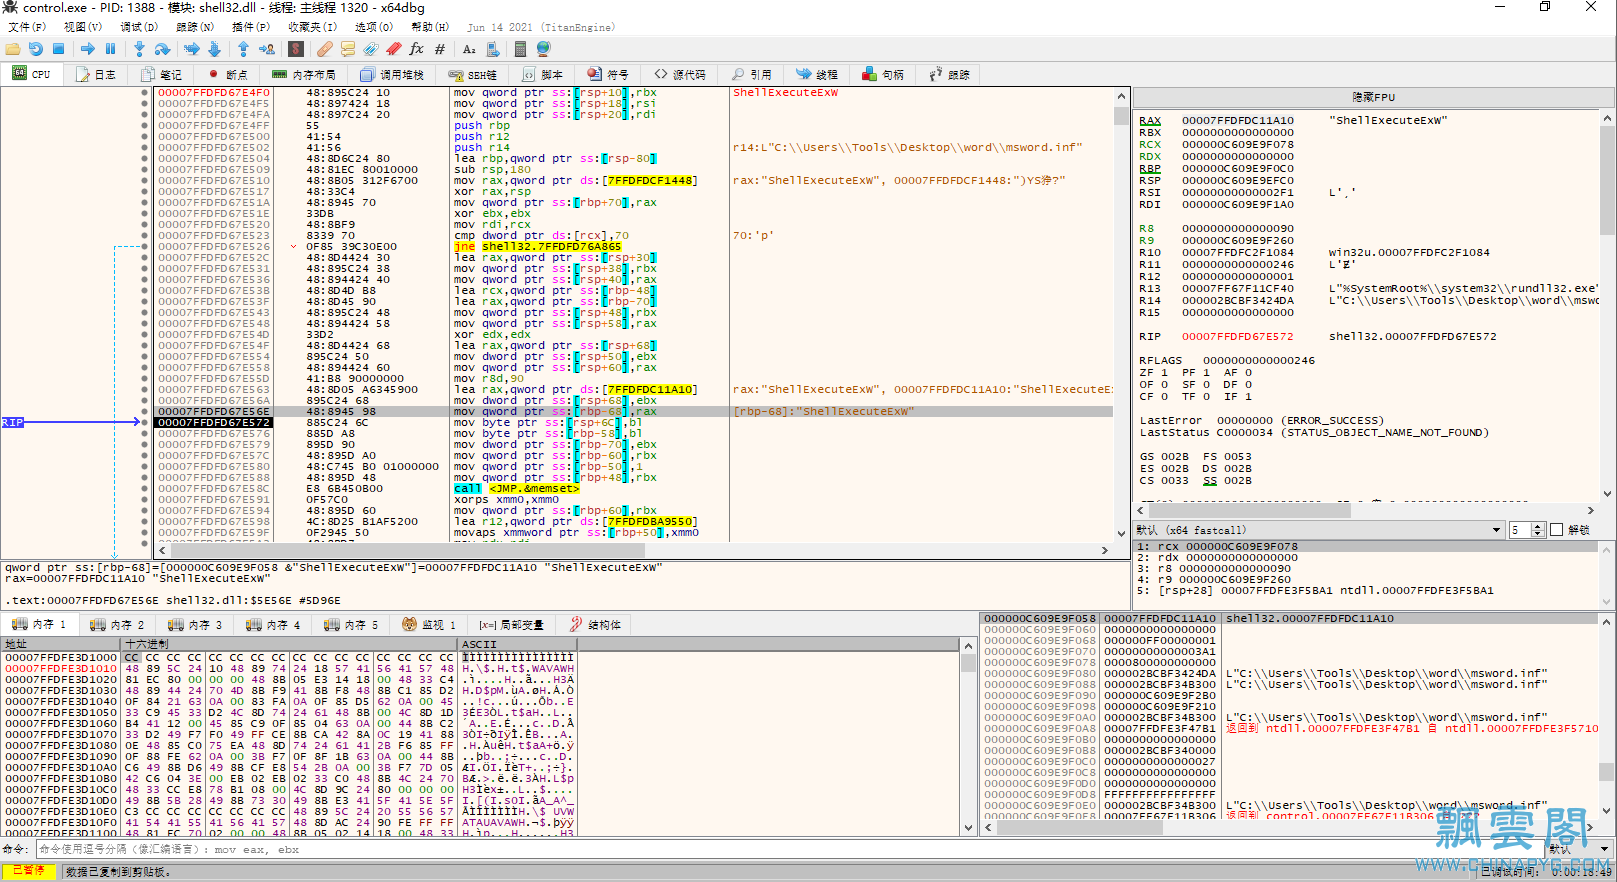1617x882 pixels.
Task: Switch to the 断点 breakpoints tab
Action: [228, 75]
